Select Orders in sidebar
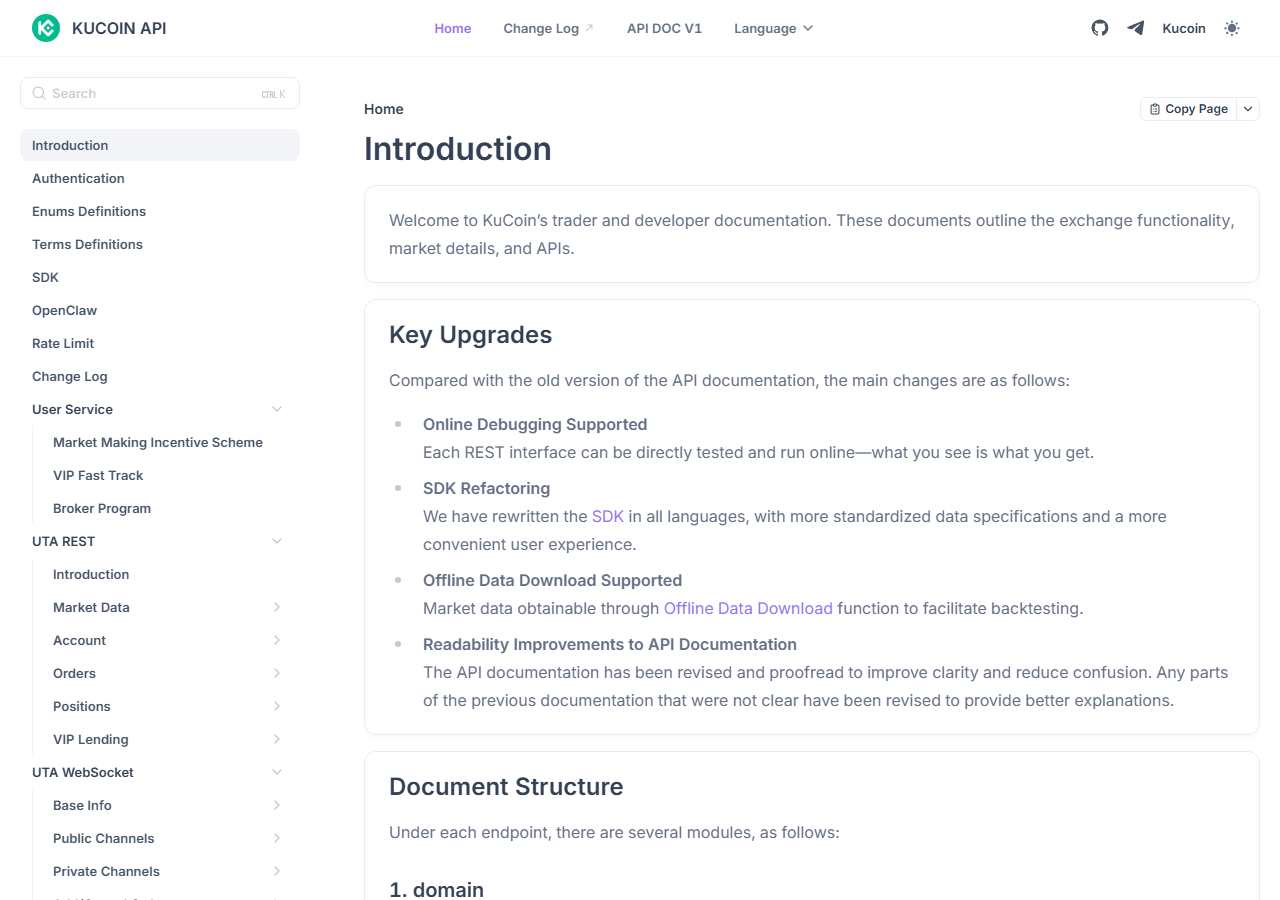Image resolution: width=1280 pixels, height=900 pixels. (75, 673)
